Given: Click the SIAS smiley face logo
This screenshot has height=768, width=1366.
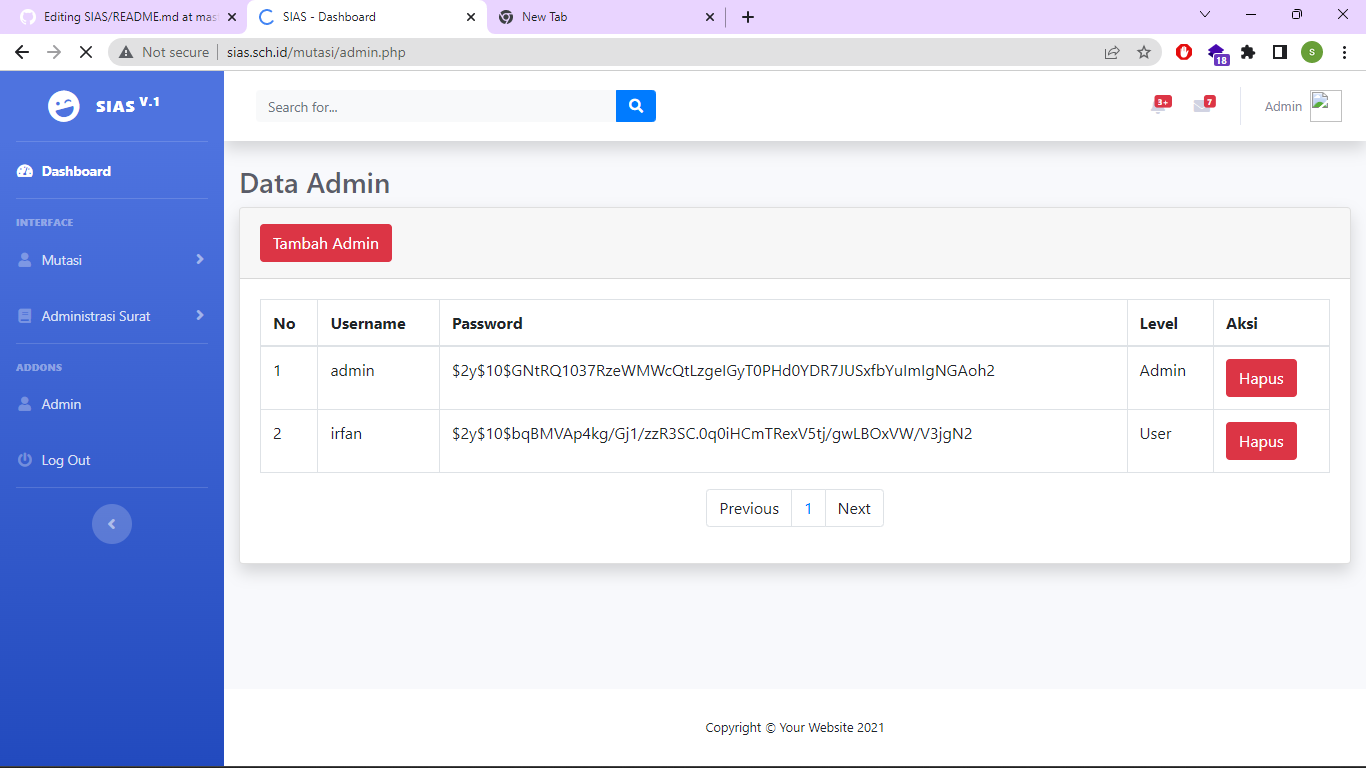Looking at the screenshot, I should pos(62,103).
